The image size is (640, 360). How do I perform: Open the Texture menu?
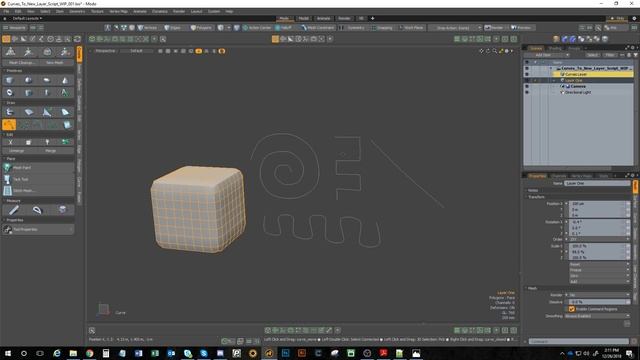97,11
